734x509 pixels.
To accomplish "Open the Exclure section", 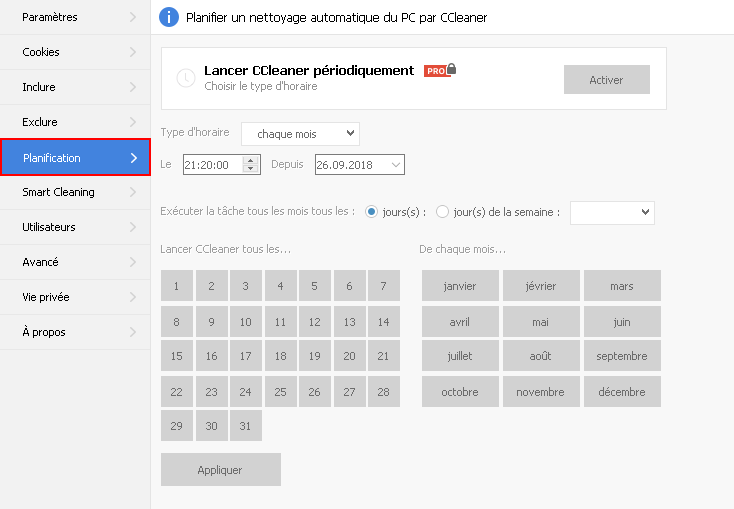I will [x=75, y=122].
